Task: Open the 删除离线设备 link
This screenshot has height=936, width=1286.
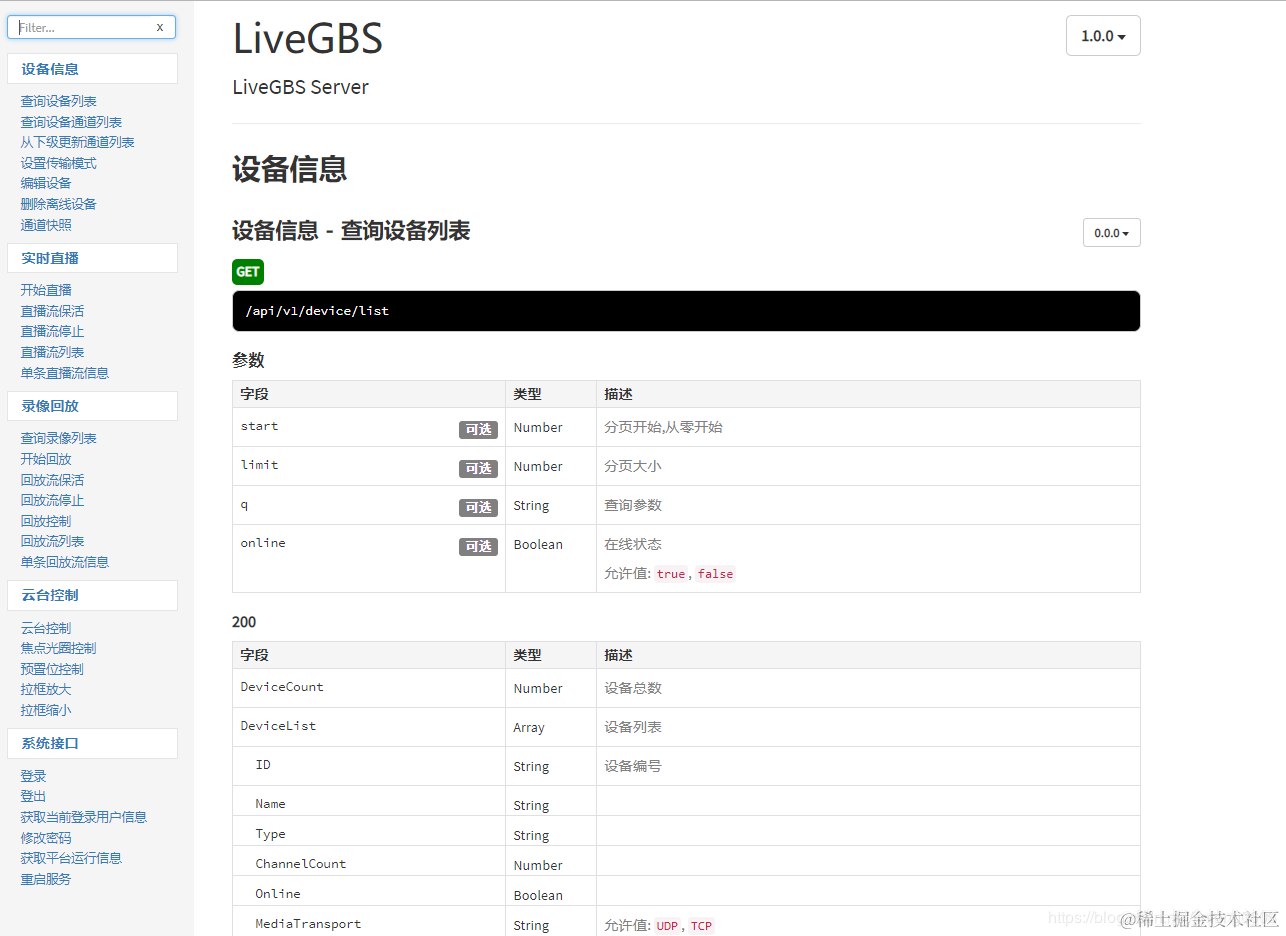Action: tap(59, 204)
